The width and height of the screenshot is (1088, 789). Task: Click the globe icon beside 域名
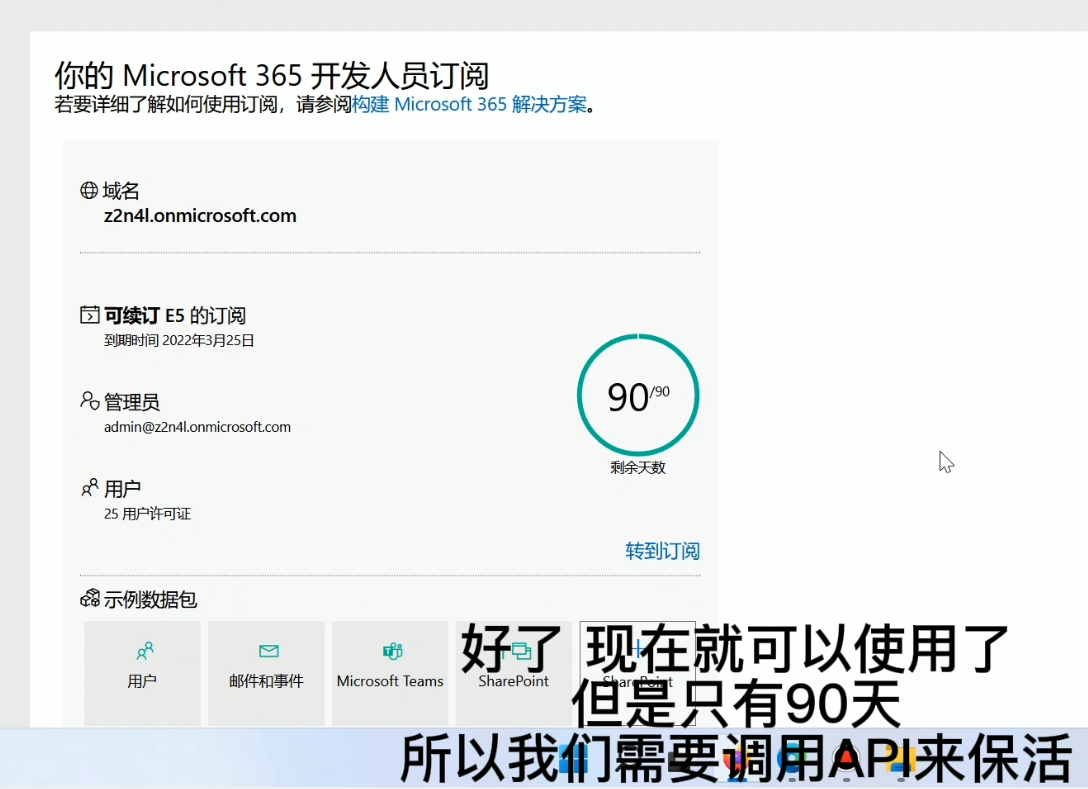pyautogui.click(x=89, y=190)
